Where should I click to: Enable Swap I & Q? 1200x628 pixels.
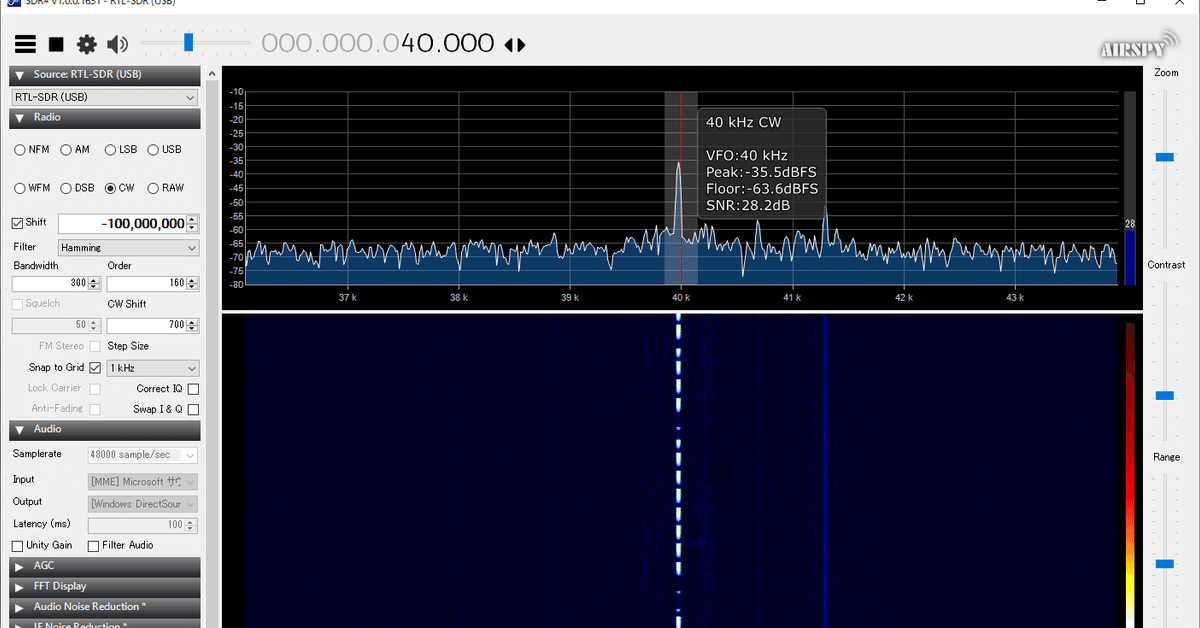click(x=192, y=409)
